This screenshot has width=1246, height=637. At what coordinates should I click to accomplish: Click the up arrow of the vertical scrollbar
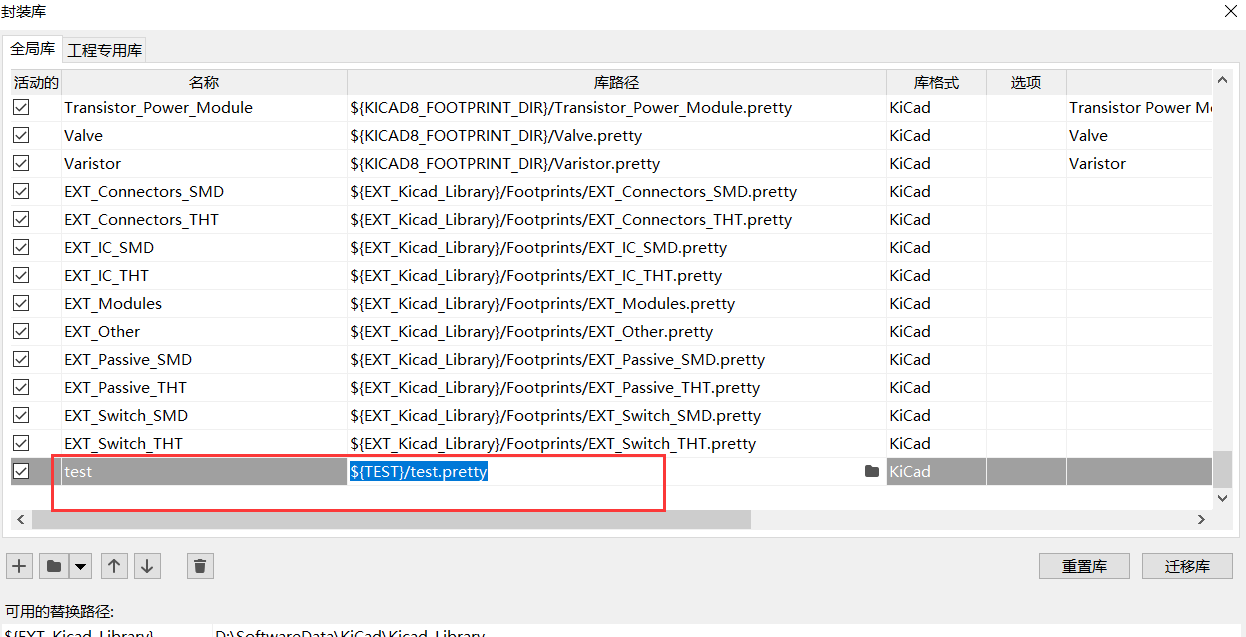(1222, 81)
